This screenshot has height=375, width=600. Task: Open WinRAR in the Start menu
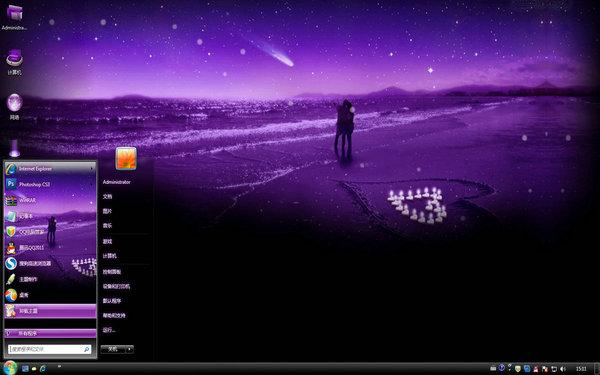click(x=50, y=200)
